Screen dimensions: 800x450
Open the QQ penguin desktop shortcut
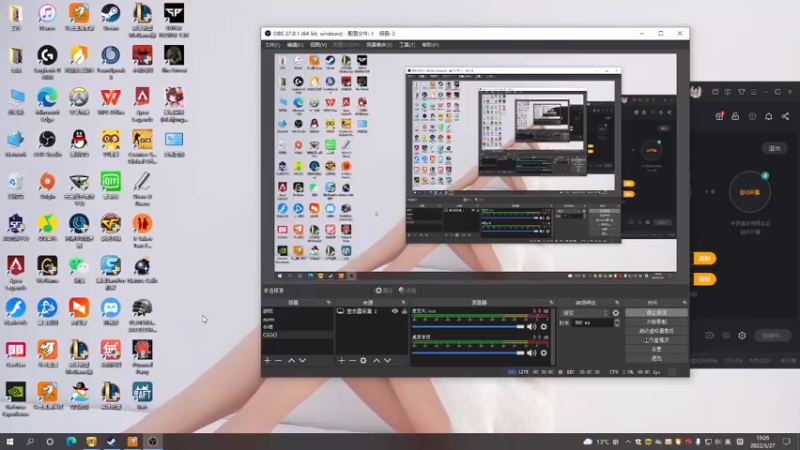click(79, 143)
